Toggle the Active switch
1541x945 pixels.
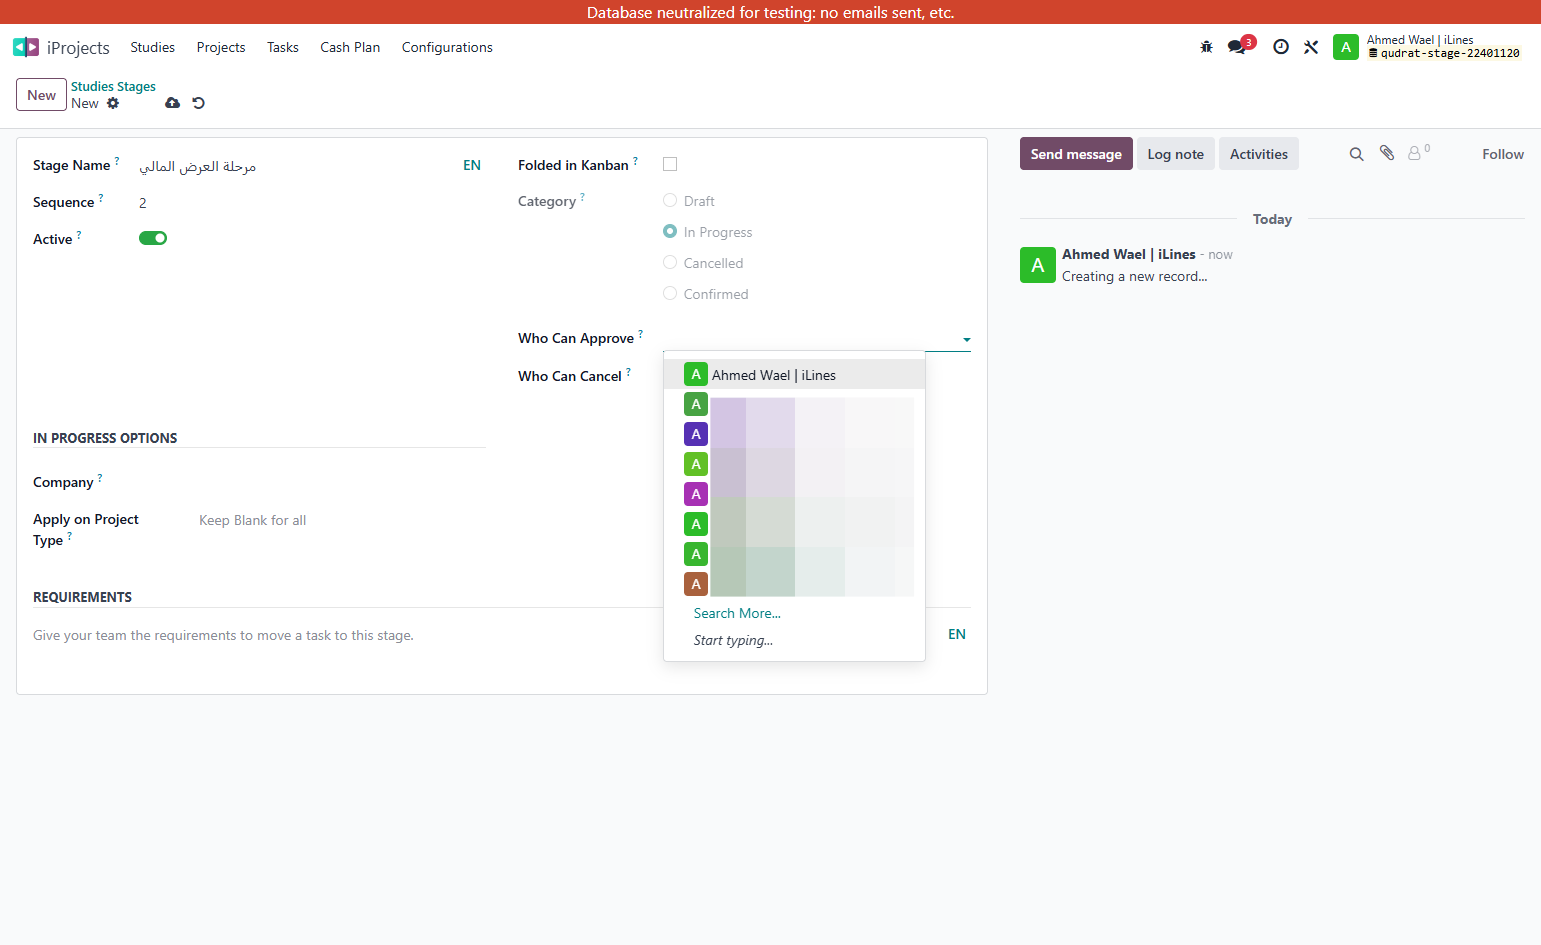click(153, 238)
